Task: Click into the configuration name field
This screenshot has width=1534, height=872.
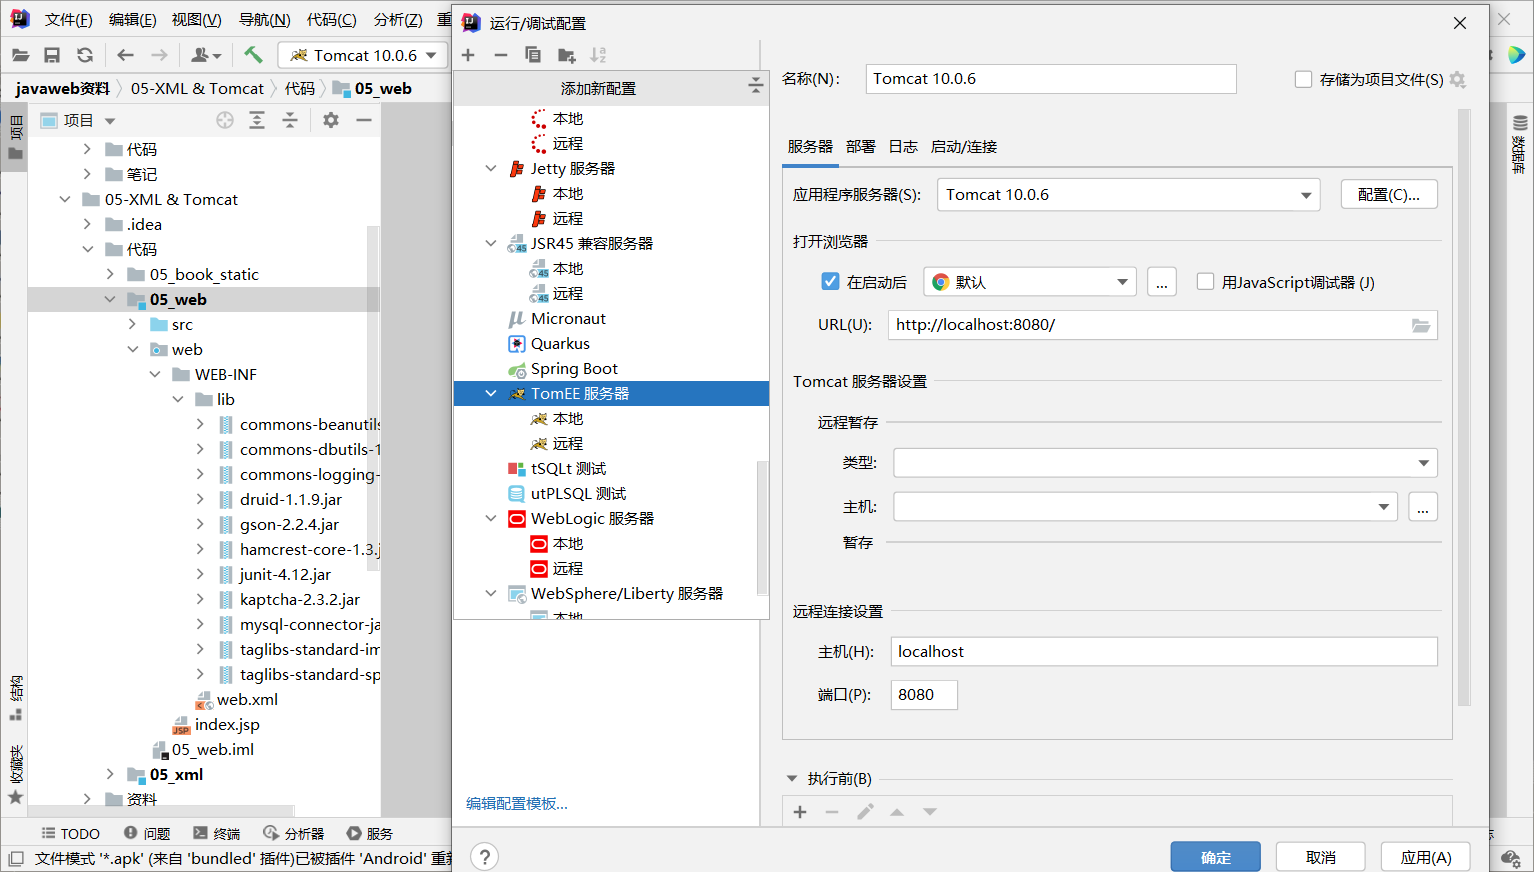Action: (x=1050, y=79)
